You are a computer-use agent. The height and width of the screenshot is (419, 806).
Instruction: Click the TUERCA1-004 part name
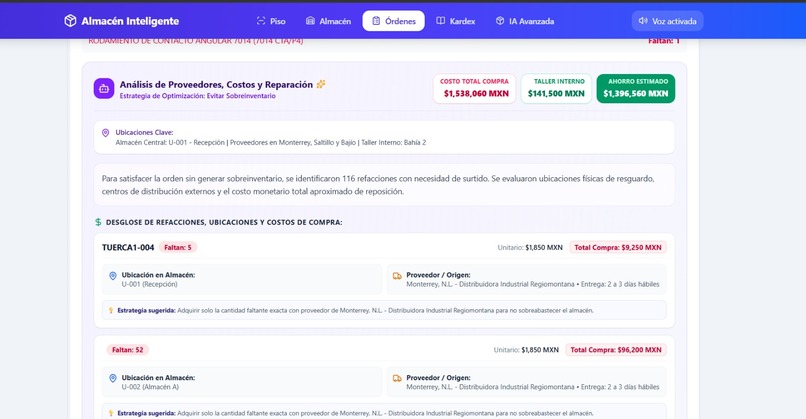click(x=128, y=247)
